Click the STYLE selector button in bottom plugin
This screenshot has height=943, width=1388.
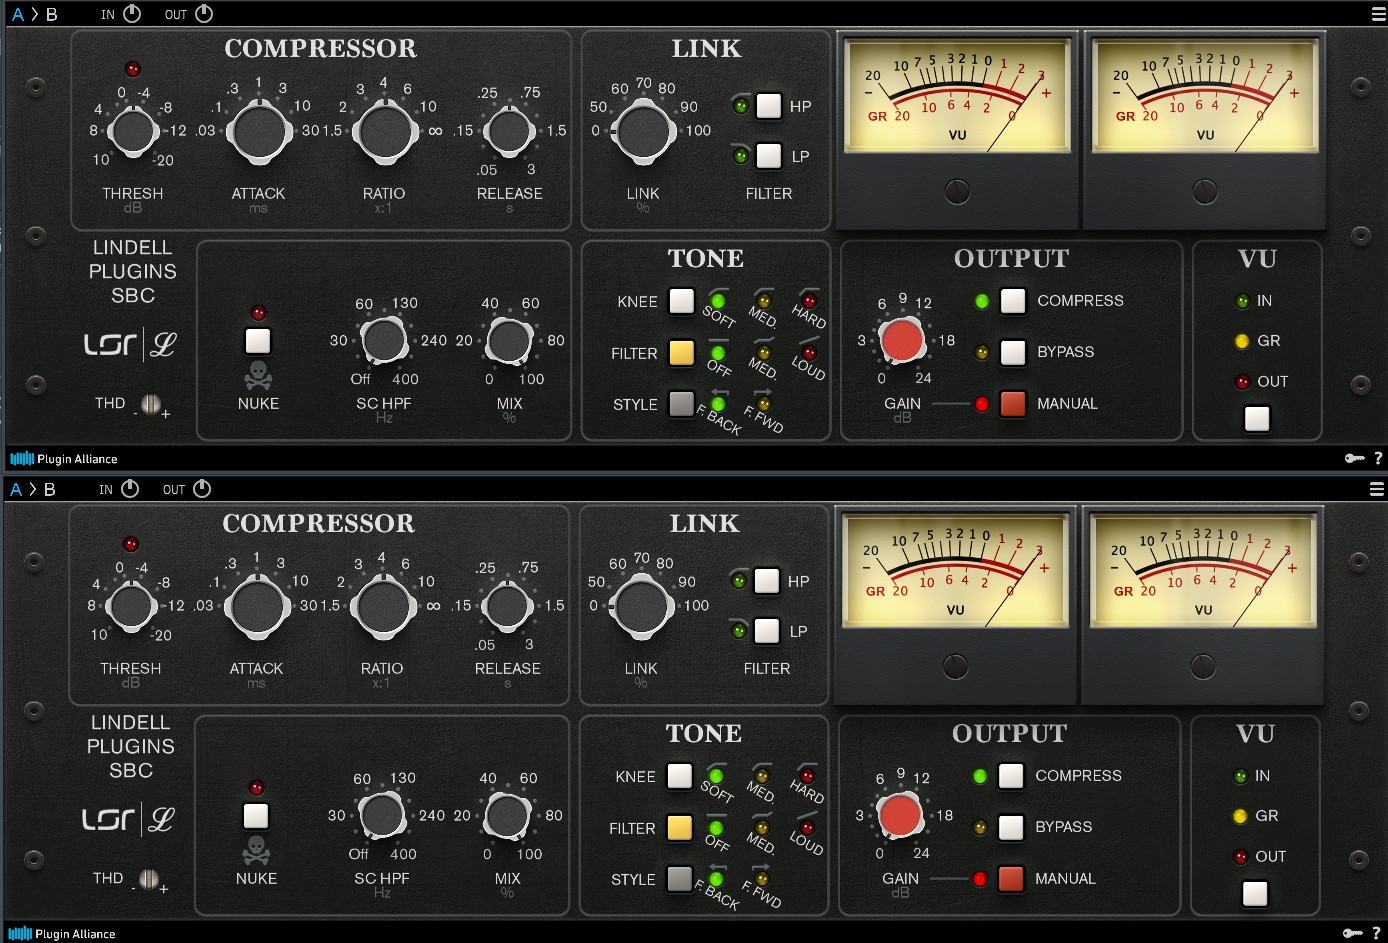coord(679,879)
